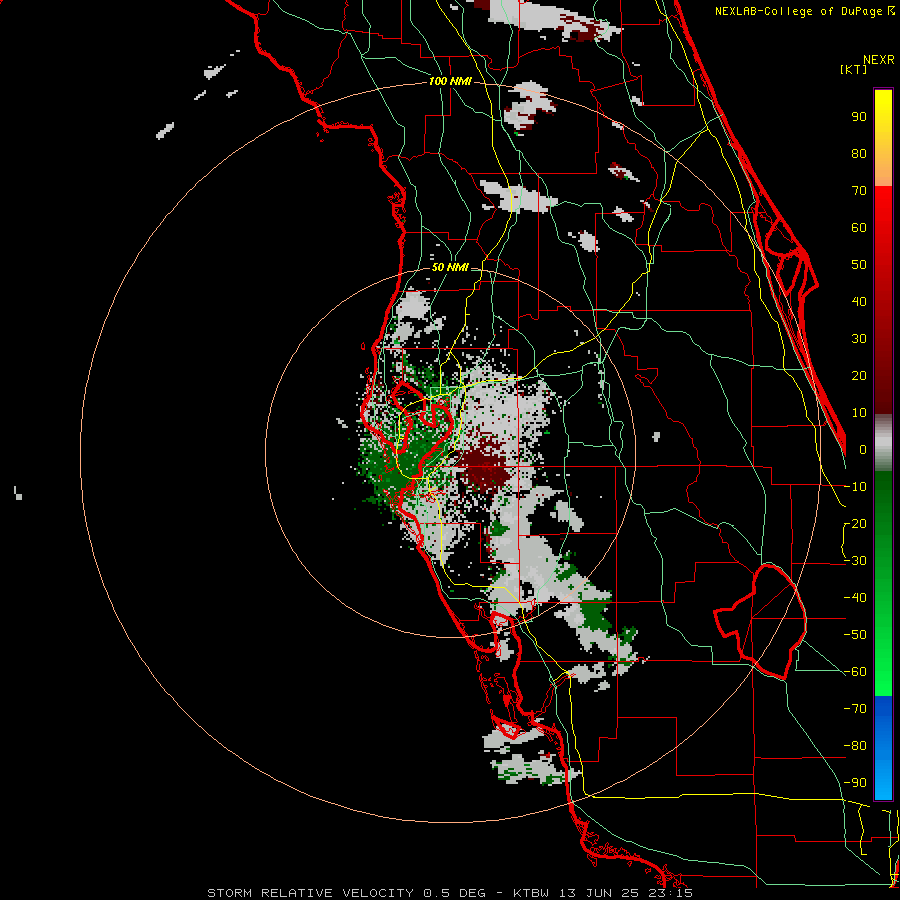The height and width of the screenshot is (900, 900).
Task: Click the 0 value on velocity scale
Action: (x=863, y=449)
